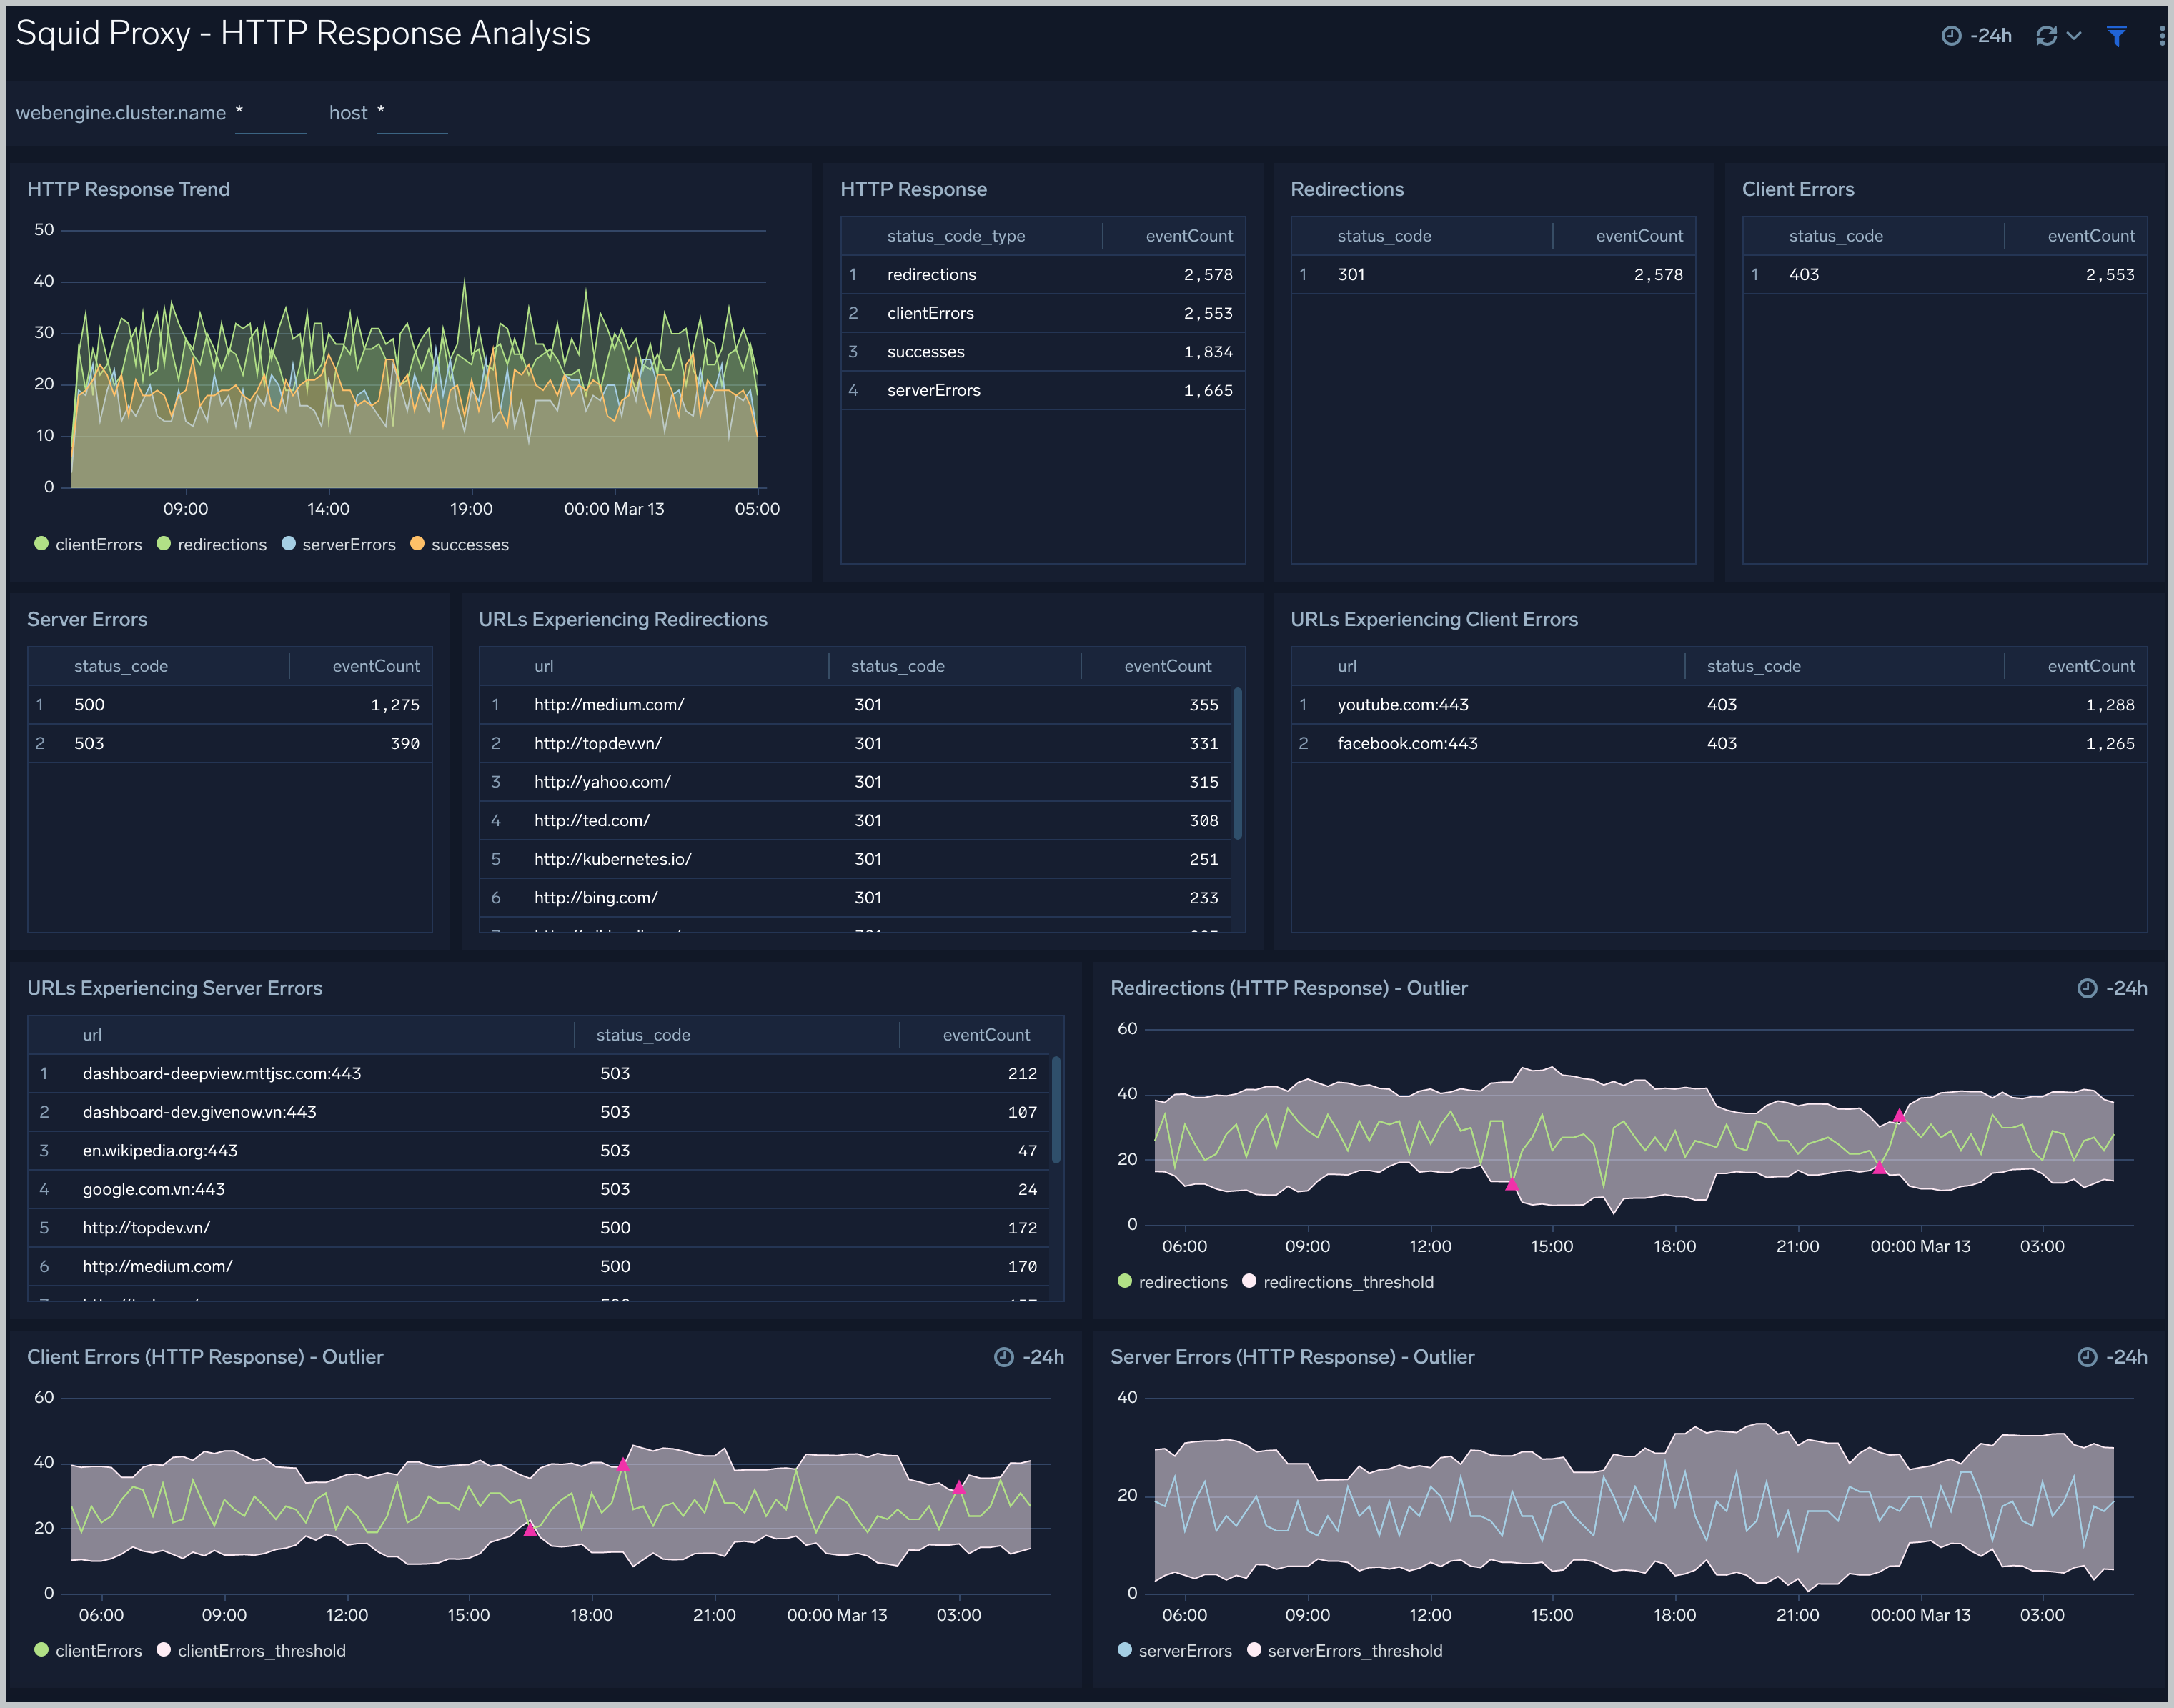Open the blue filter icon
This screenshot has height=1708, width=2174.
click(x=2116, y=36)
